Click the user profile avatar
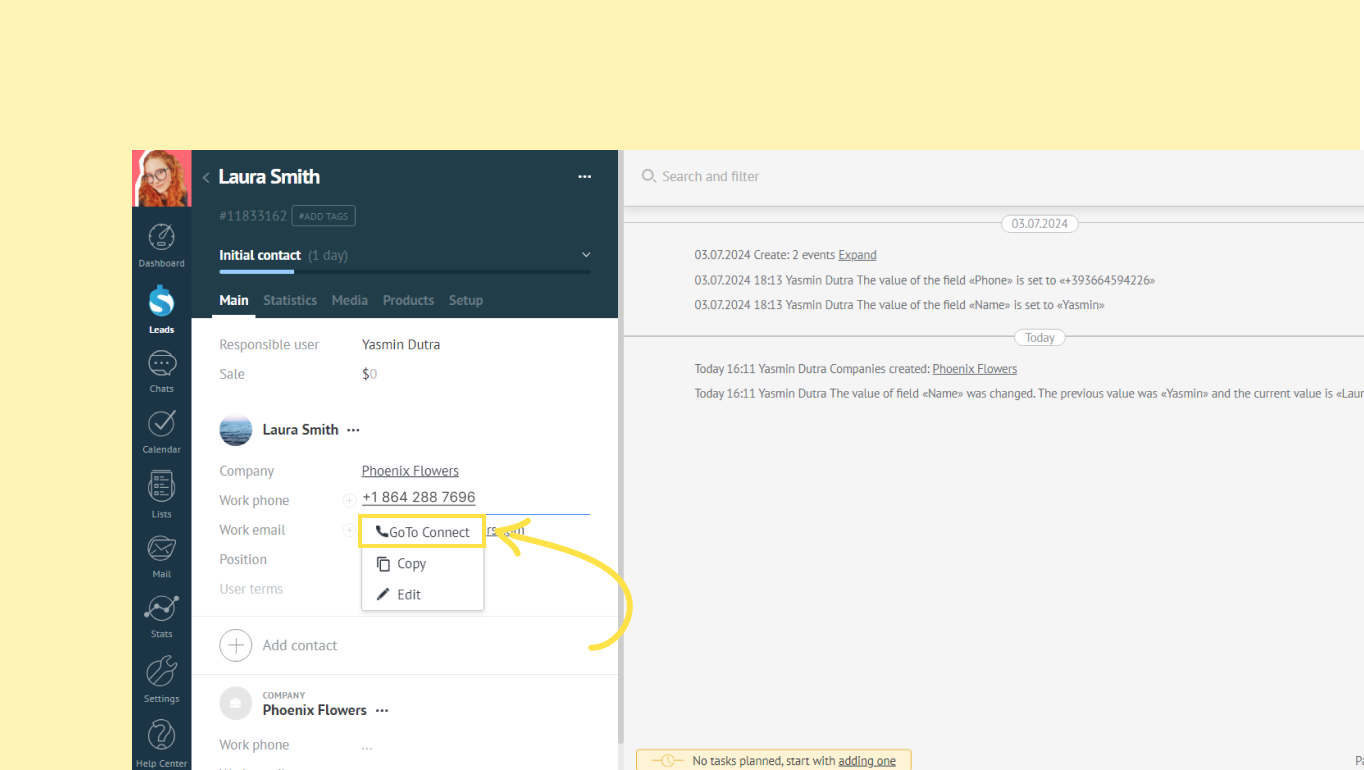 tap(161, 178)
